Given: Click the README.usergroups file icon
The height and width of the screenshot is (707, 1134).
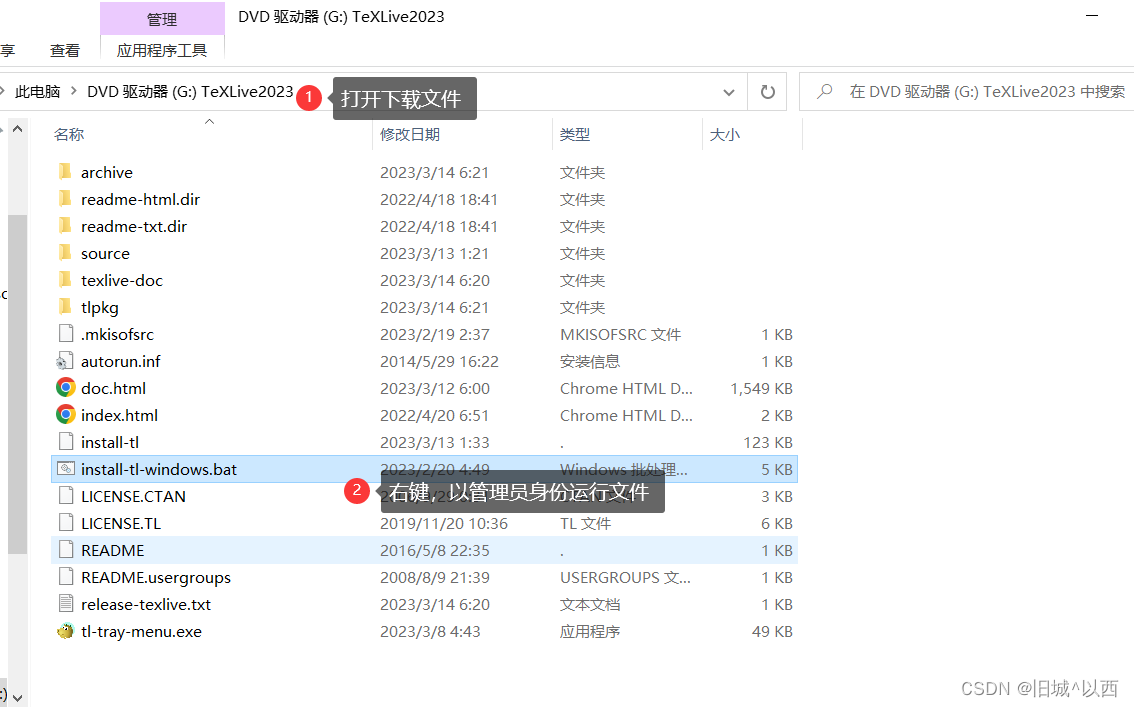Looking at the screenshot, I should [66, 577].
